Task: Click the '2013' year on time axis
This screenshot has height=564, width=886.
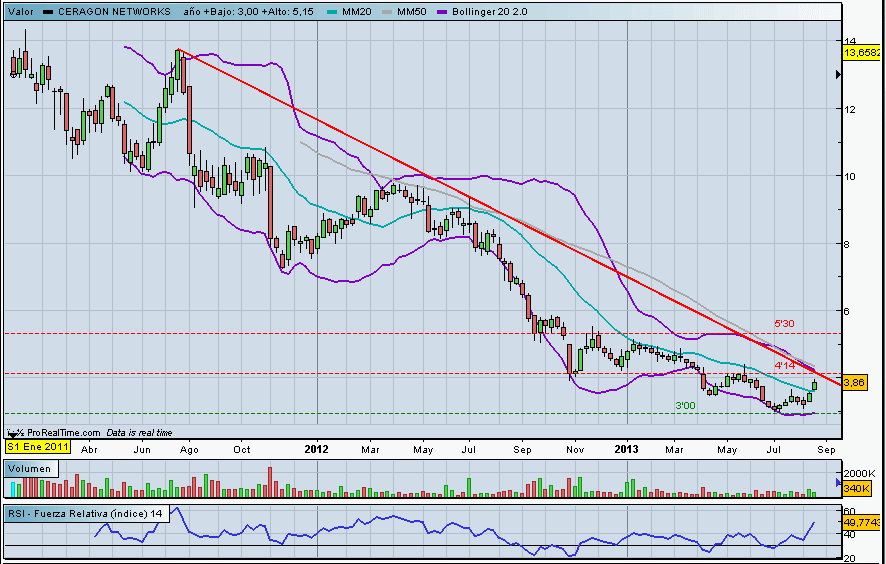Action: (627, 449)
